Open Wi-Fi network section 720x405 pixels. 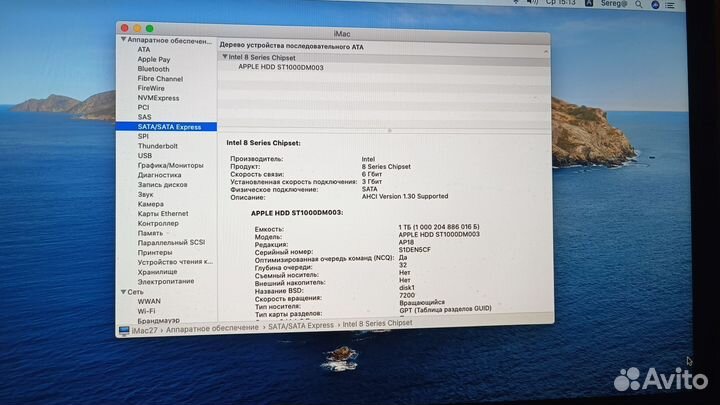[146, 311]
